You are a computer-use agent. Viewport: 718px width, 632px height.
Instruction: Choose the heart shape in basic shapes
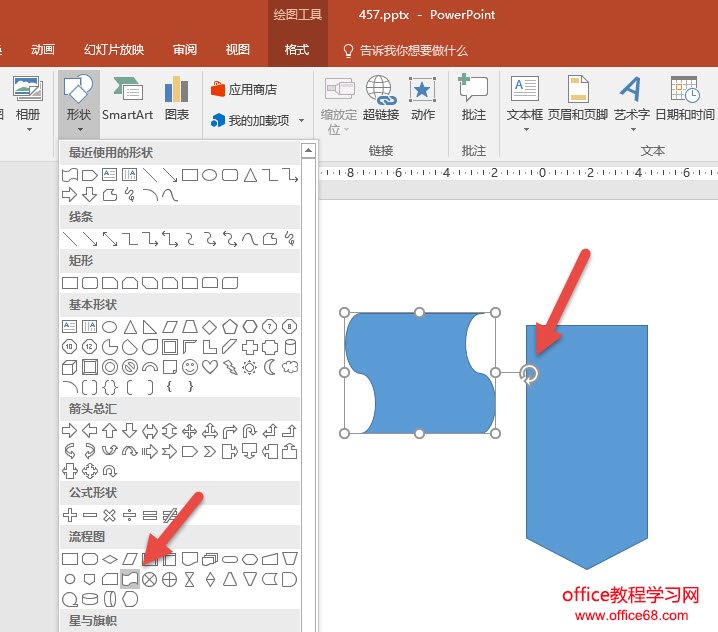pyautogui.click(x=210, y=367)
